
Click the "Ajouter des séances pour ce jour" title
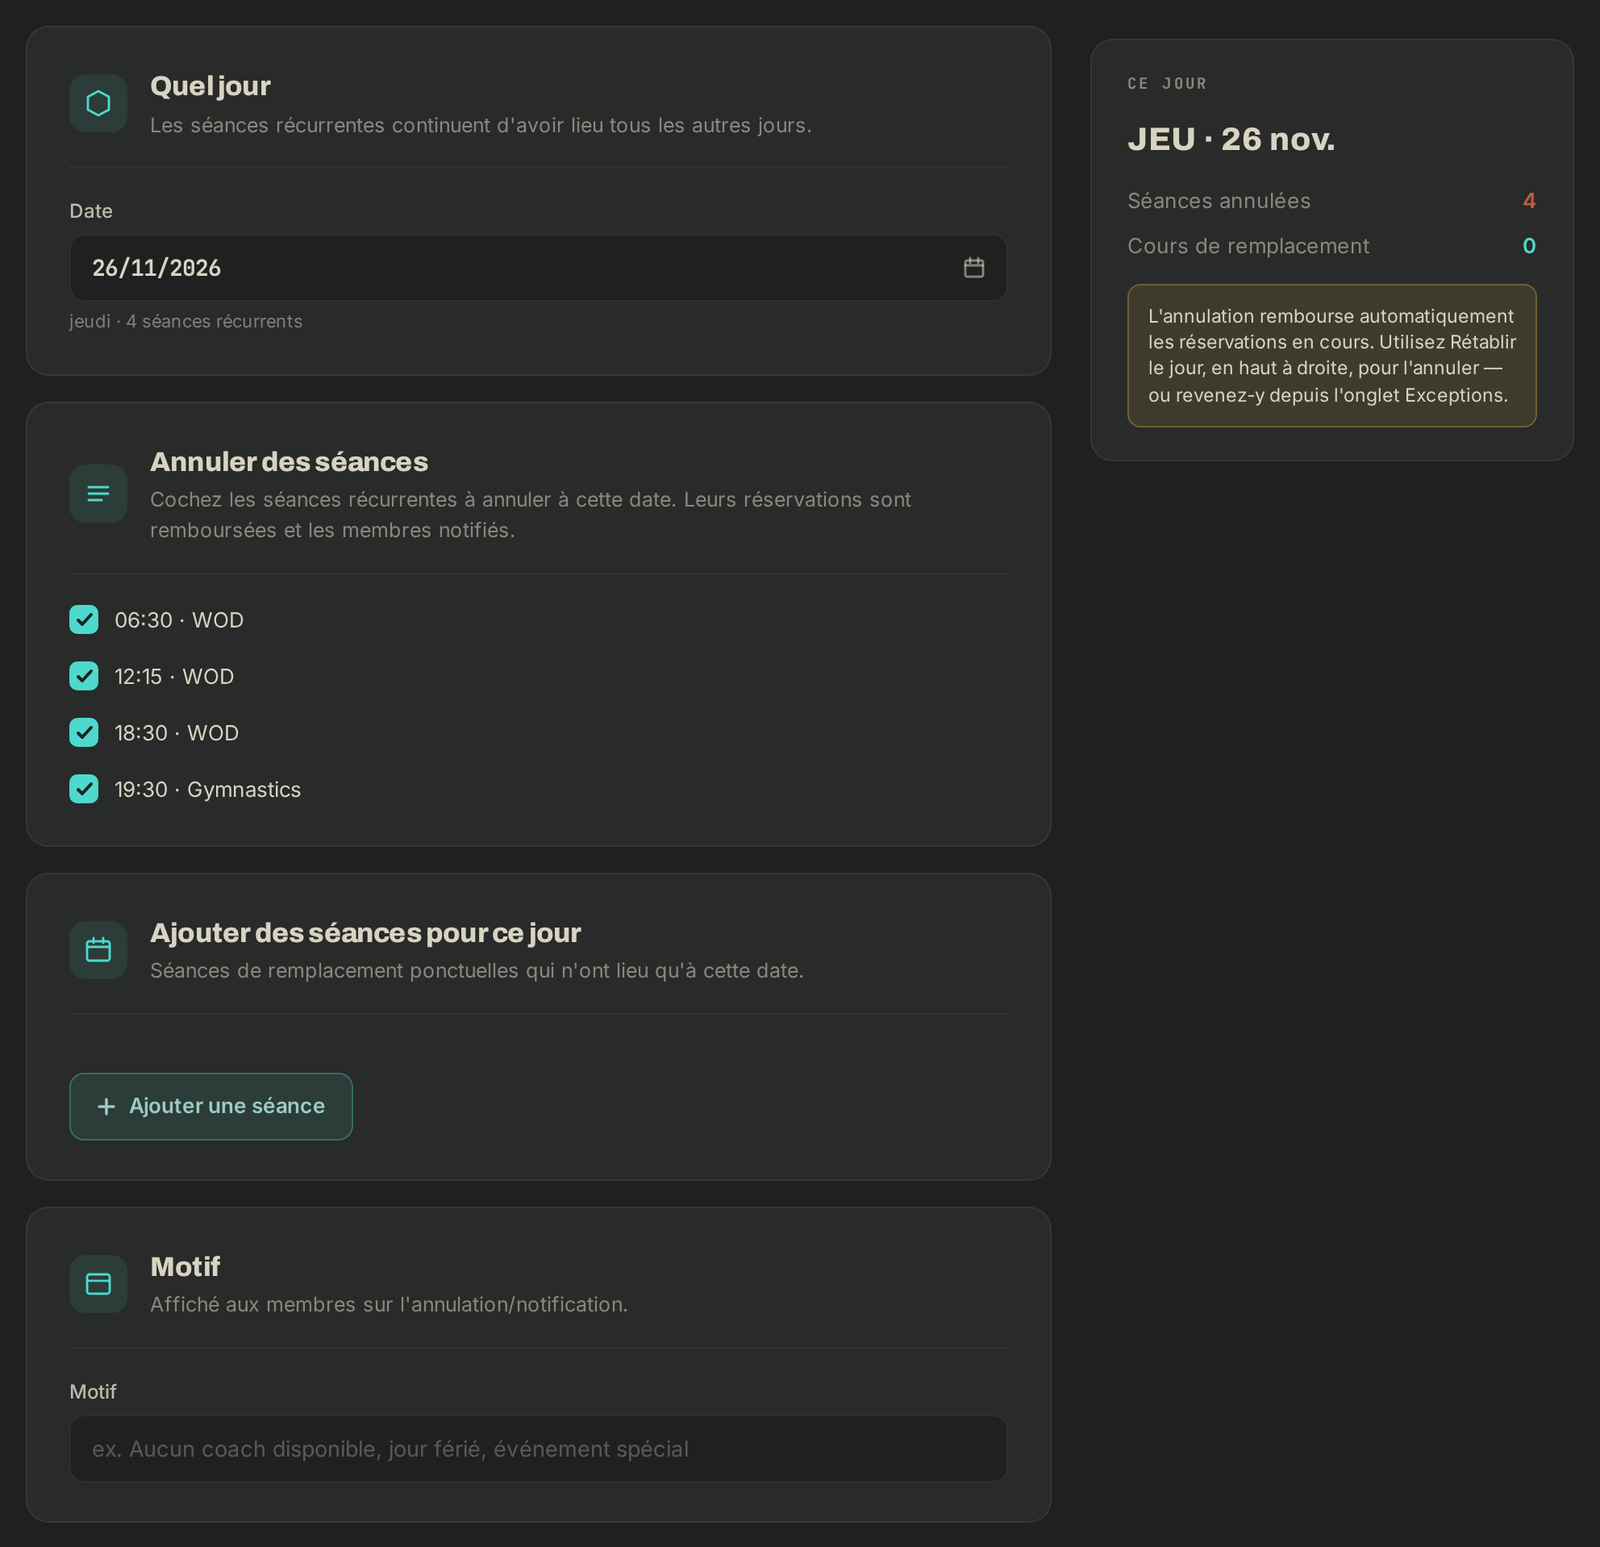pyautogui.click(x=365, y=933)
